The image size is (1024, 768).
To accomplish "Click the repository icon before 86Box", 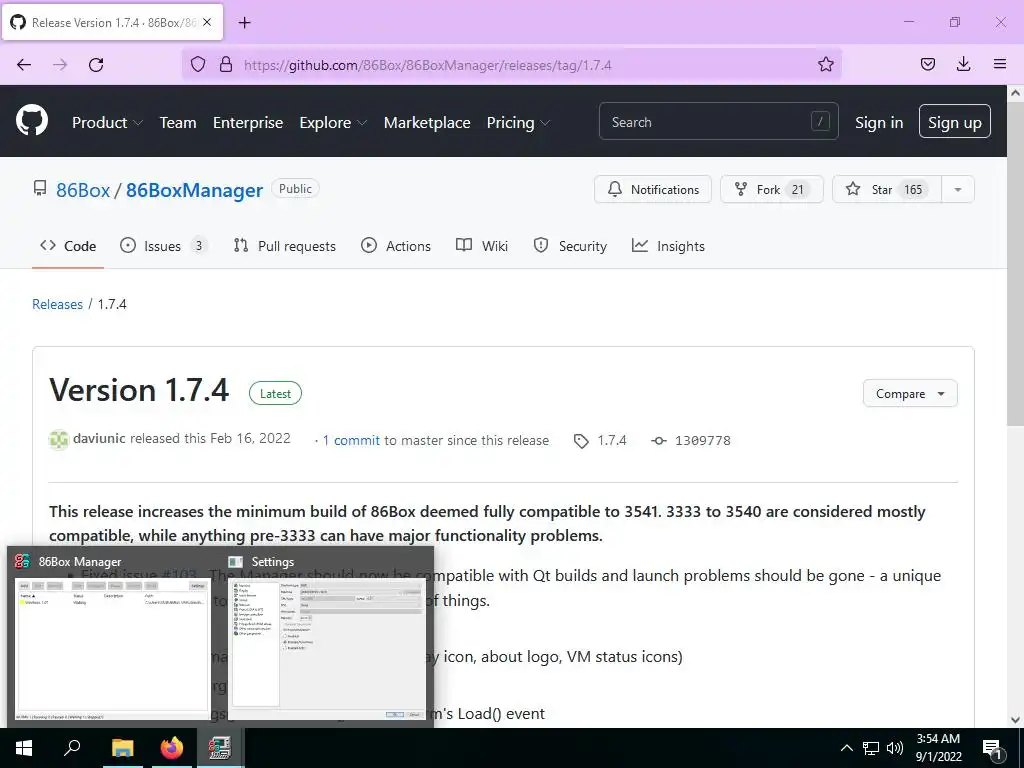I will pos(40,189).
